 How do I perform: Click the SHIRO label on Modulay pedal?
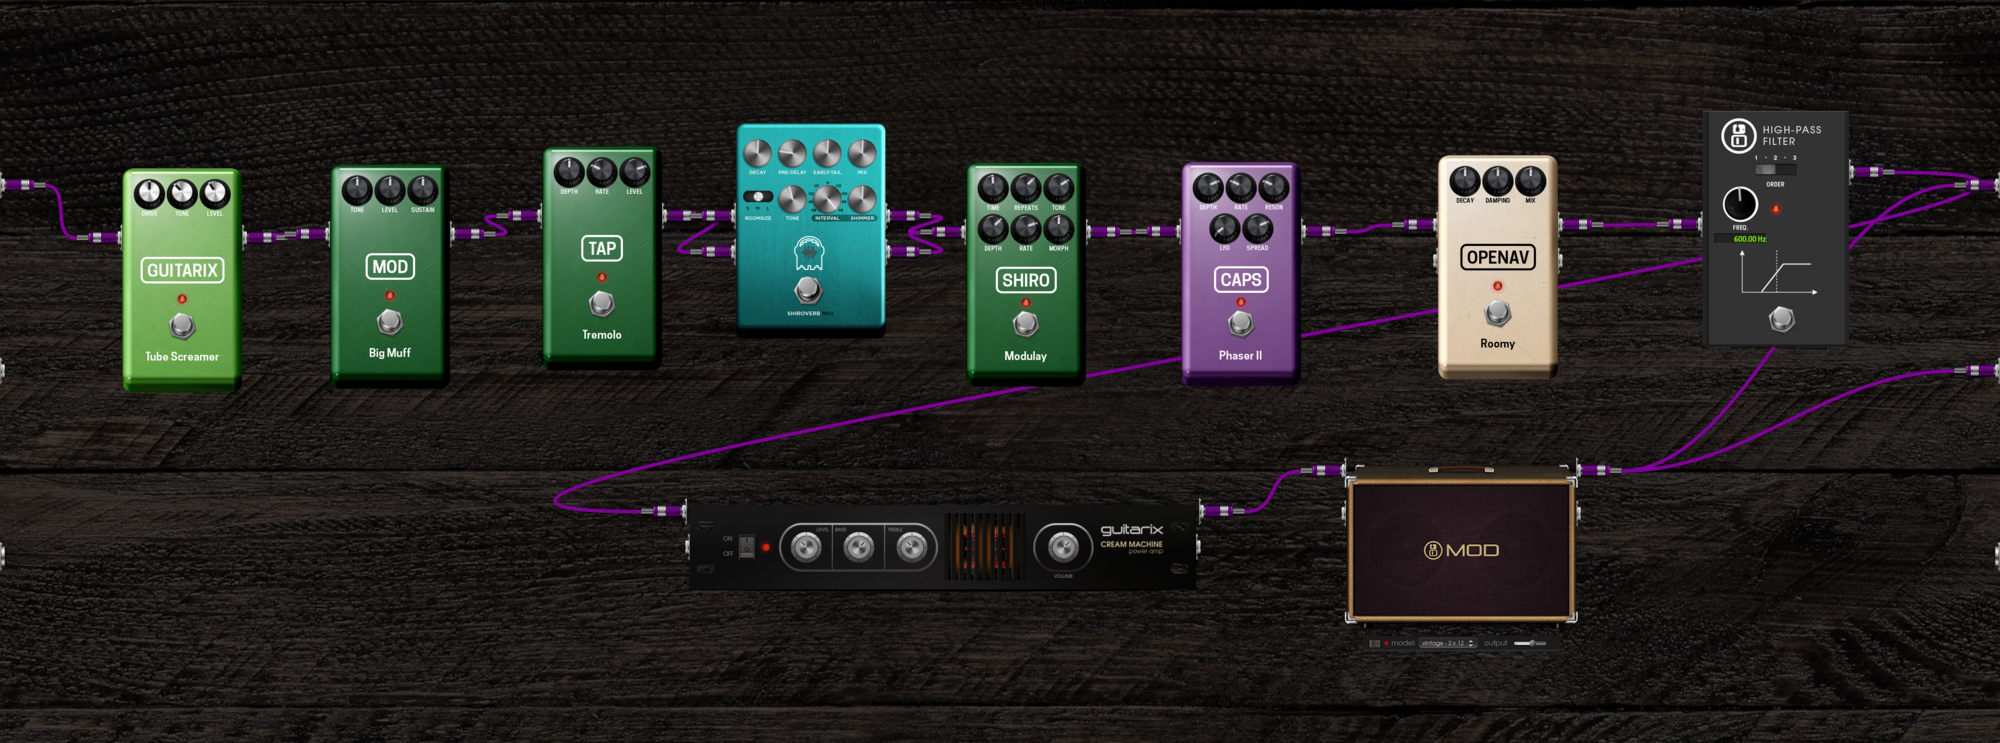click(x=1026, y=280)
